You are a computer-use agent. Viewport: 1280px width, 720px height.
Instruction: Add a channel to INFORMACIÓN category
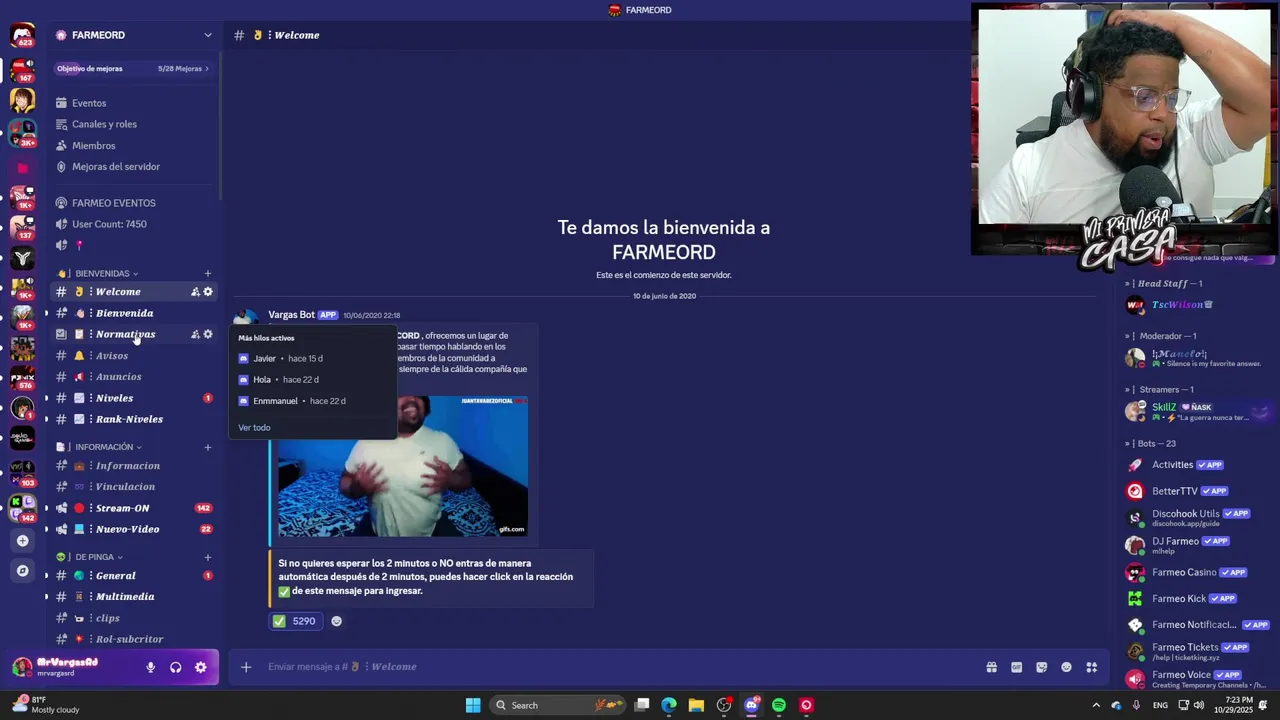pos(208,447)
